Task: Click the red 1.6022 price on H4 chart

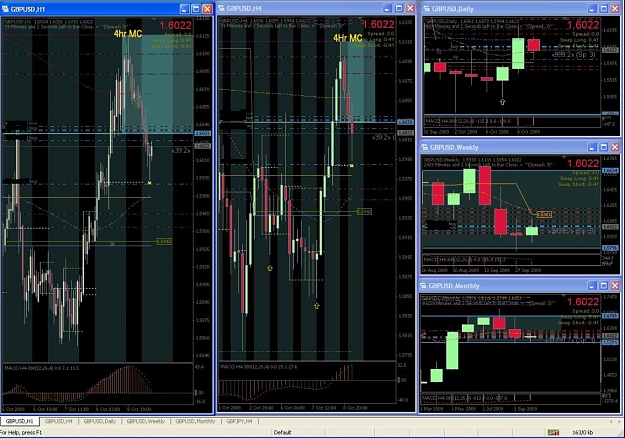Action: click(378, 25)
